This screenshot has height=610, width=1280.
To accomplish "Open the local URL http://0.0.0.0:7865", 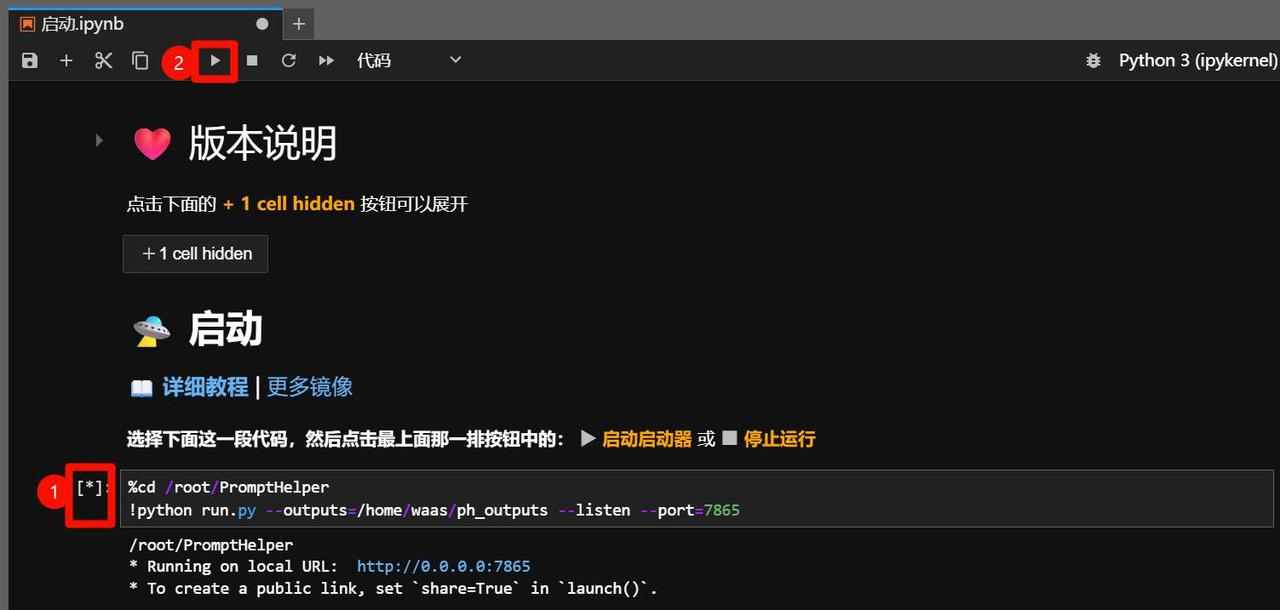I will click(443, 566).
